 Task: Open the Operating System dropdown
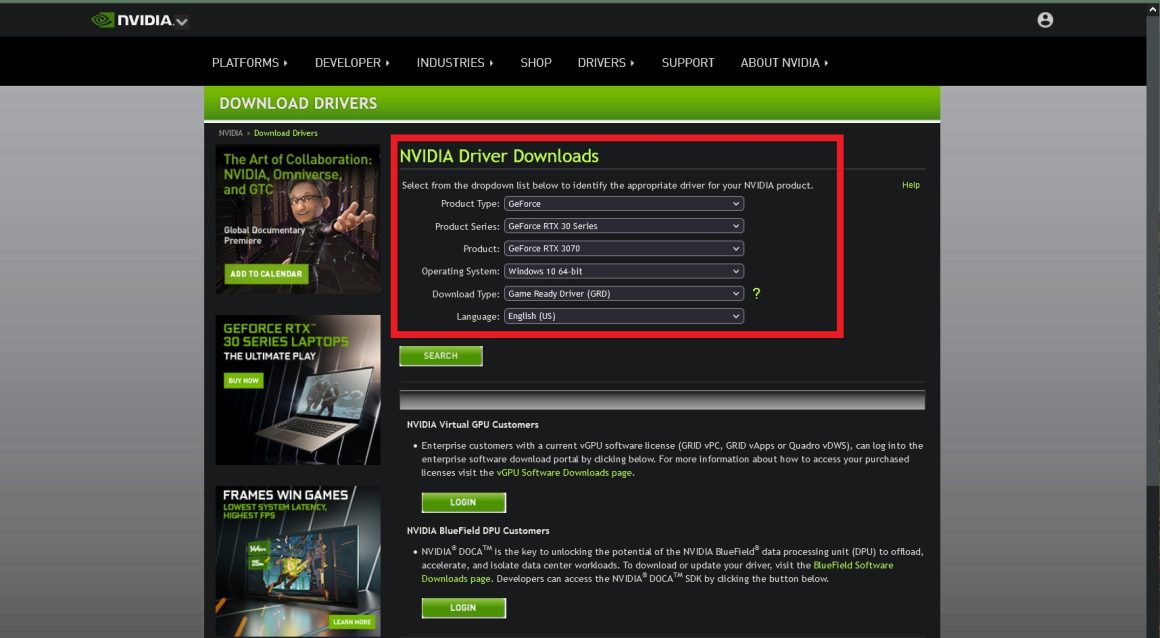[x=624, y=271]
